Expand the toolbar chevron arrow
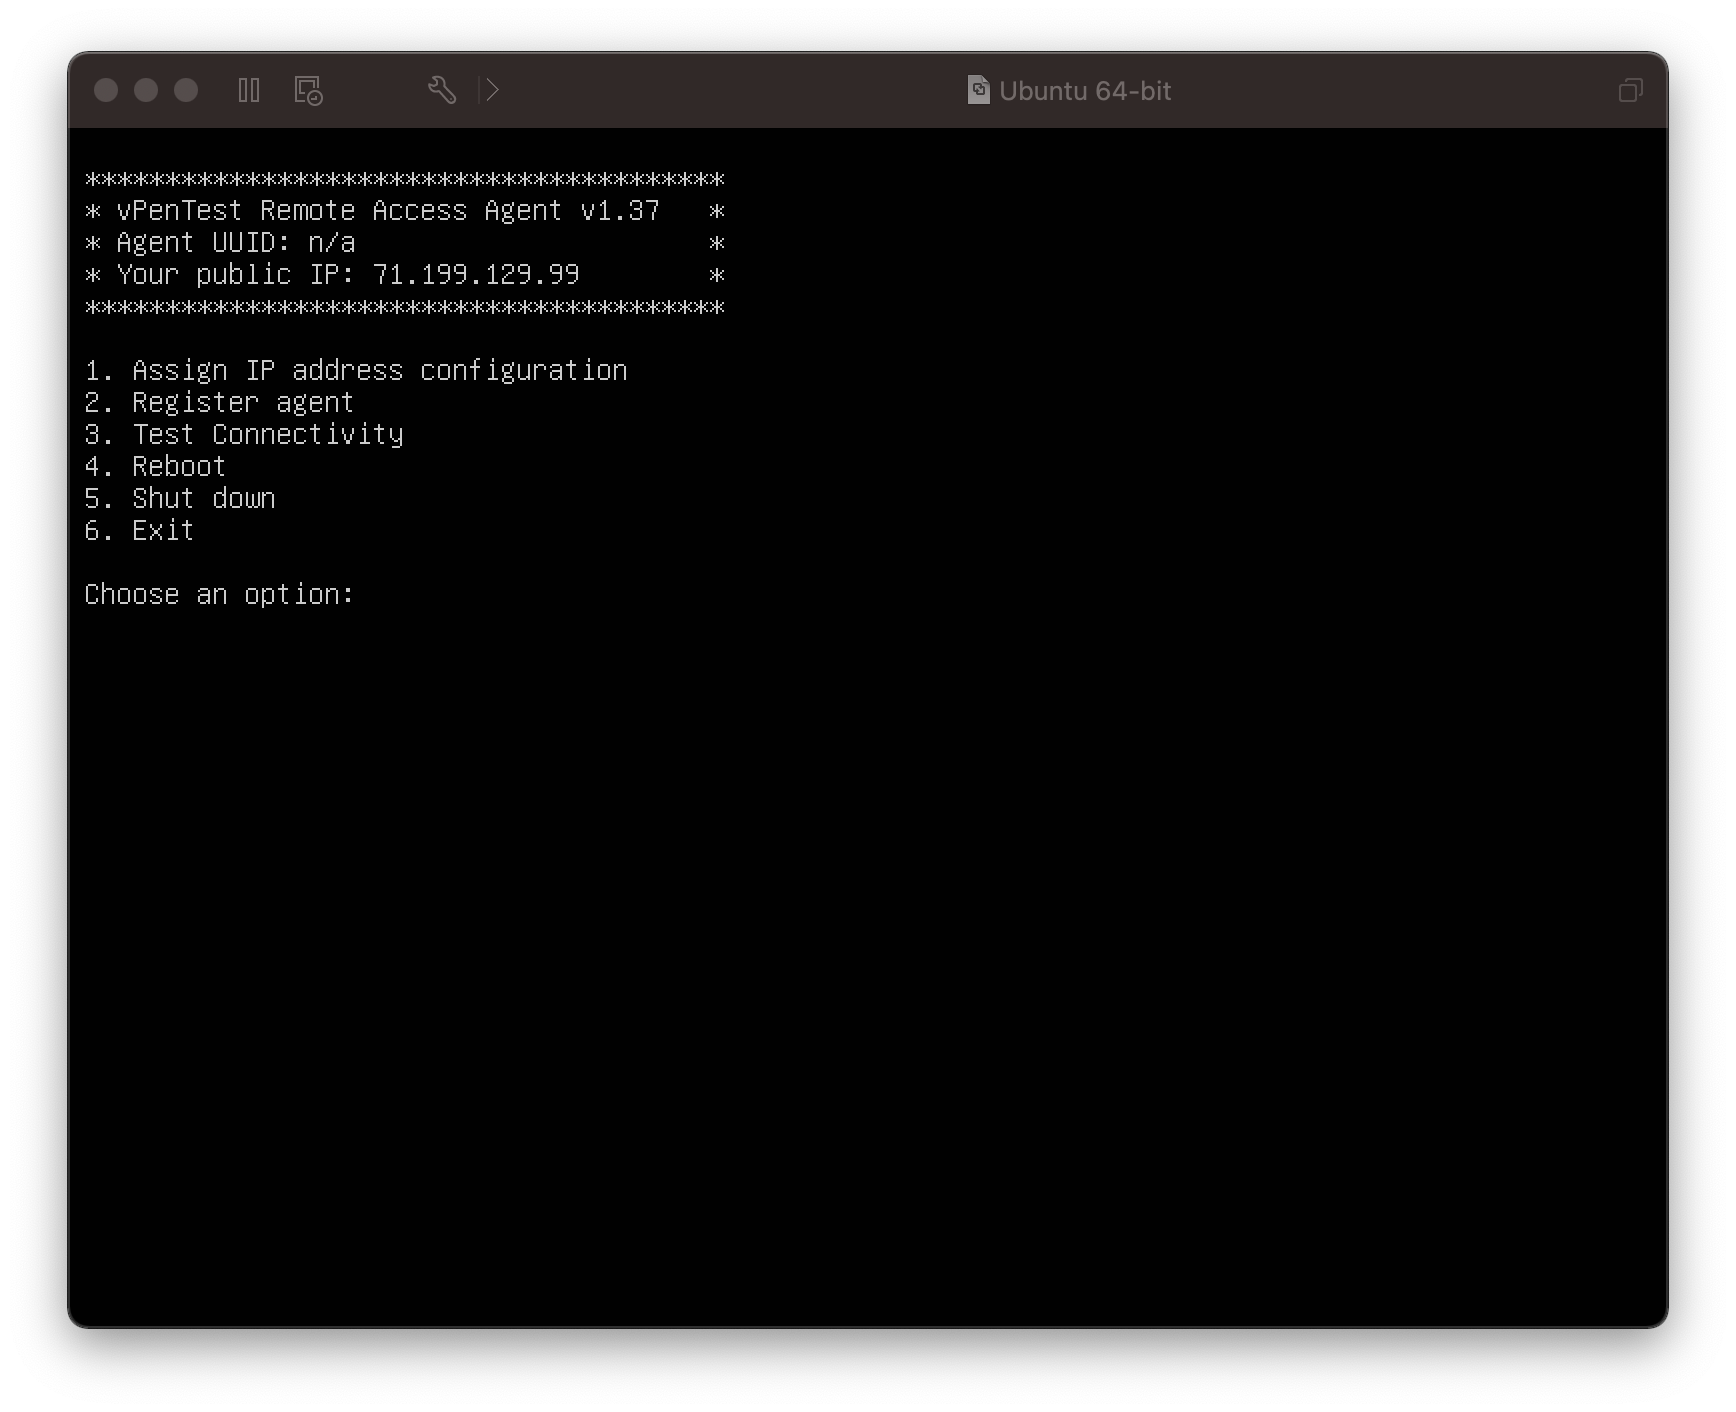 pyautogui.click(x=491, y=91)
